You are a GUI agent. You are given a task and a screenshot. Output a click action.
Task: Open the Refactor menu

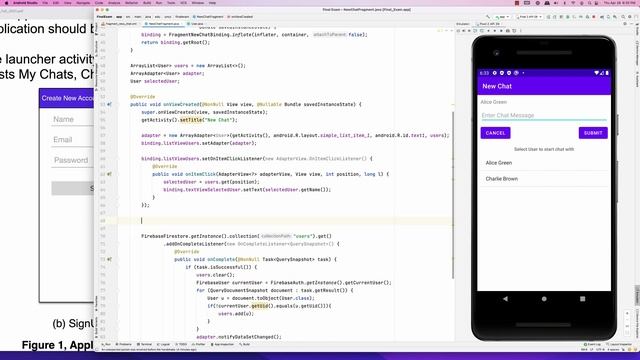(131, 2)
